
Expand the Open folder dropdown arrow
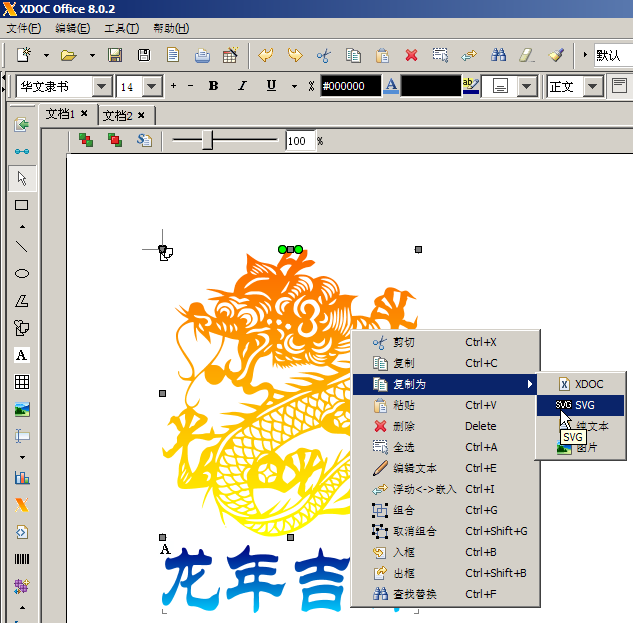tap(92, 55)
